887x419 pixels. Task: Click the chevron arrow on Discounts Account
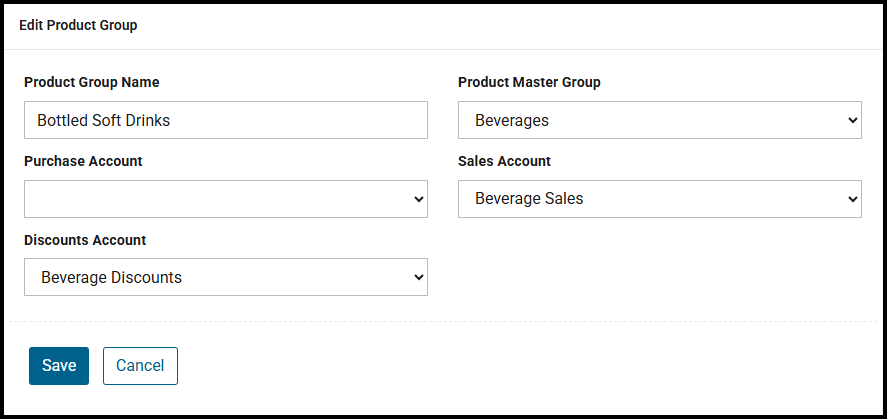click(x=418, y=277)
